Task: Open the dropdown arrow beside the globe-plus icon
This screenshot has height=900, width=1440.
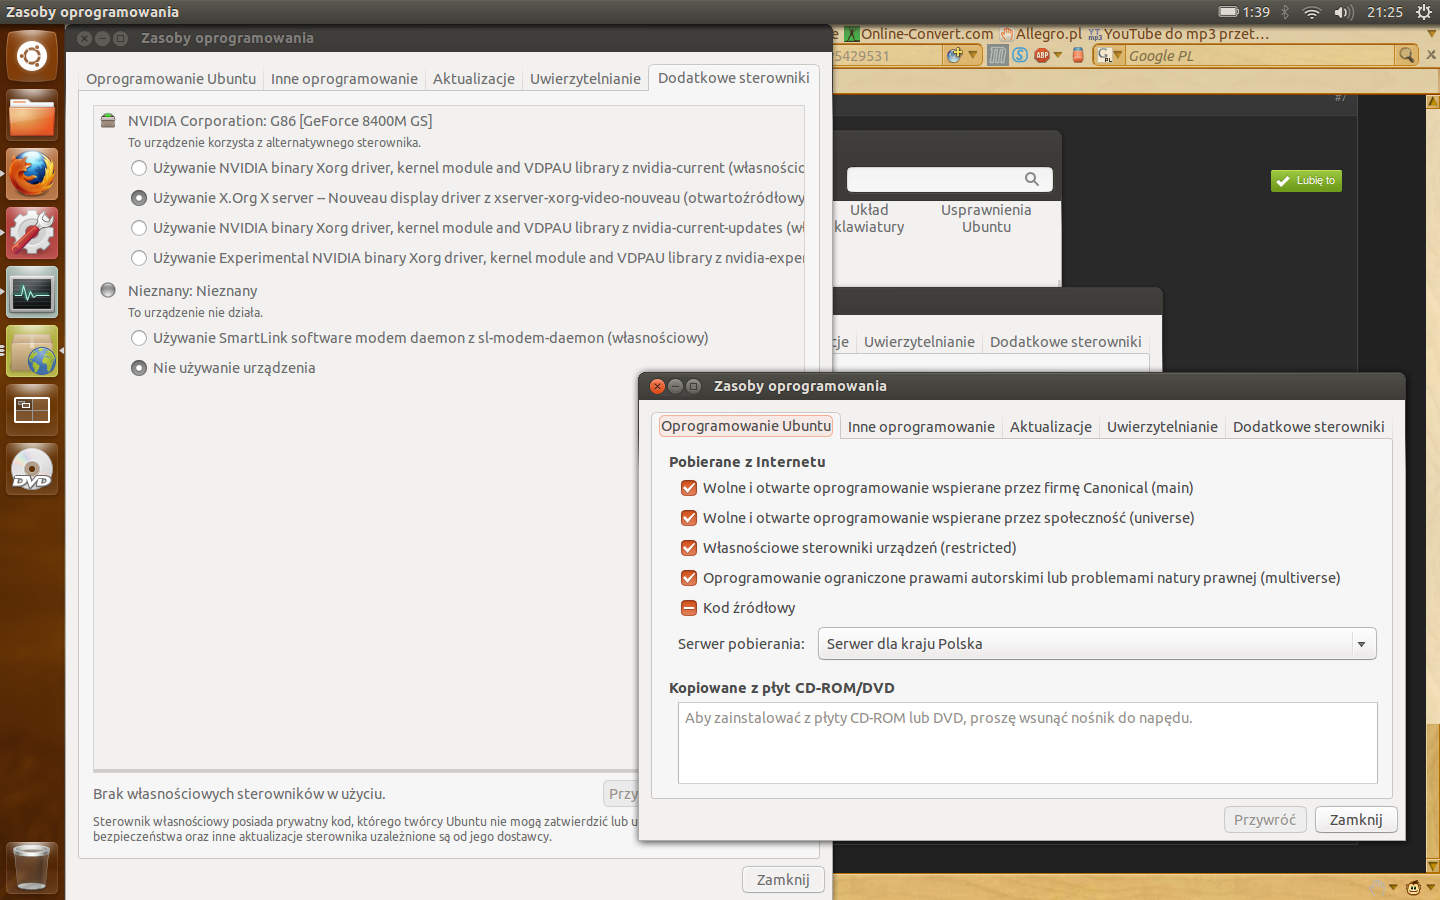Action: coord(973,55)
